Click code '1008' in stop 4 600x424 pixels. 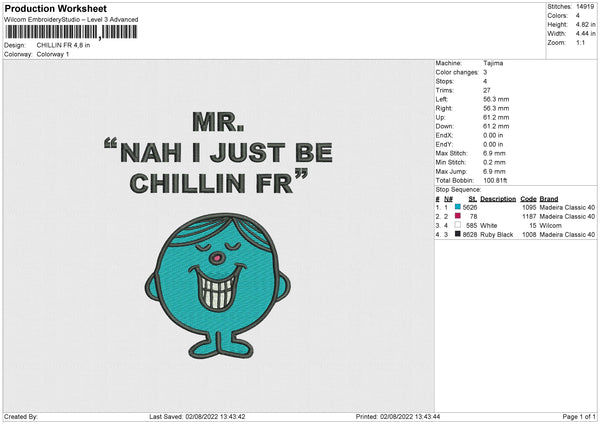point(529,235)
